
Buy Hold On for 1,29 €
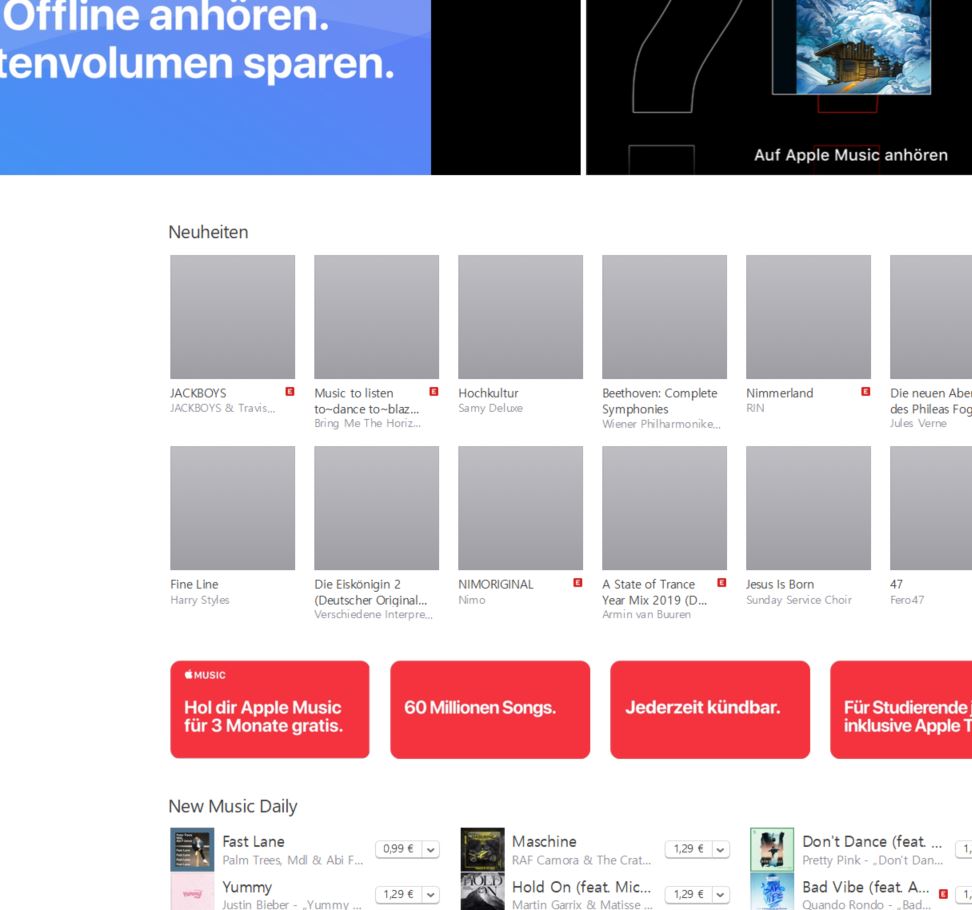click(688, 894)
